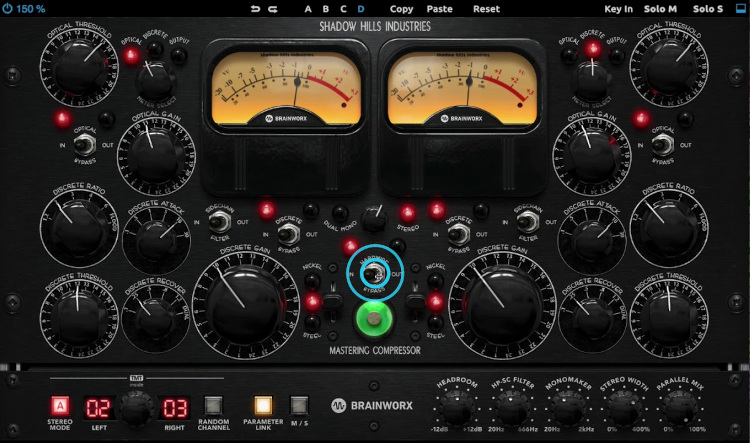This screenshot has width=750, height=443.
Task: Click the Monomaker knob
Action: 568,407
